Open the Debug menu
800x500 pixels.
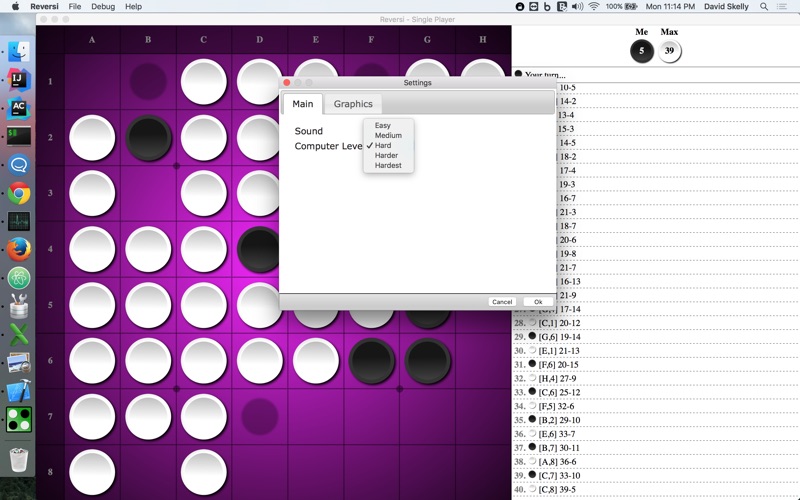coord(103,6)
